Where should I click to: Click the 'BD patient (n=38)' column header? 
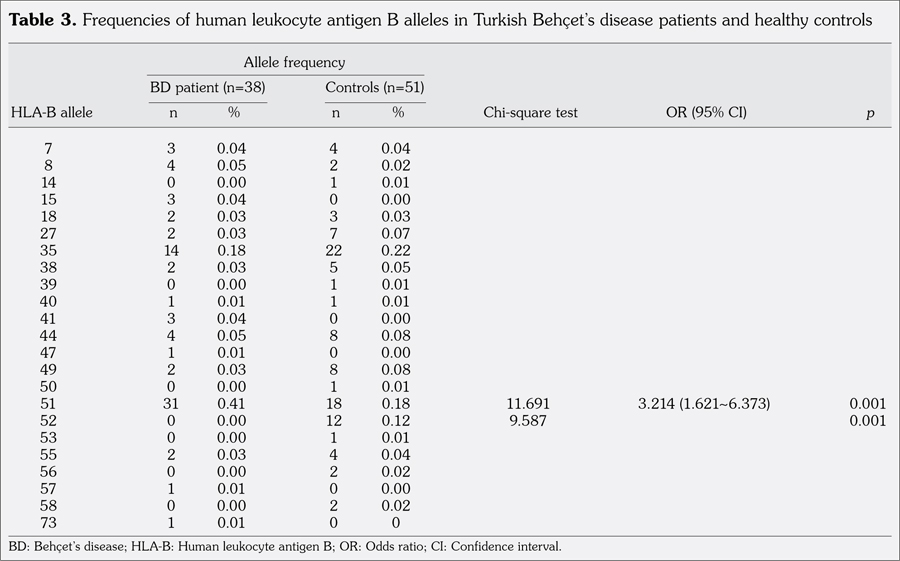tap(207, 88)
